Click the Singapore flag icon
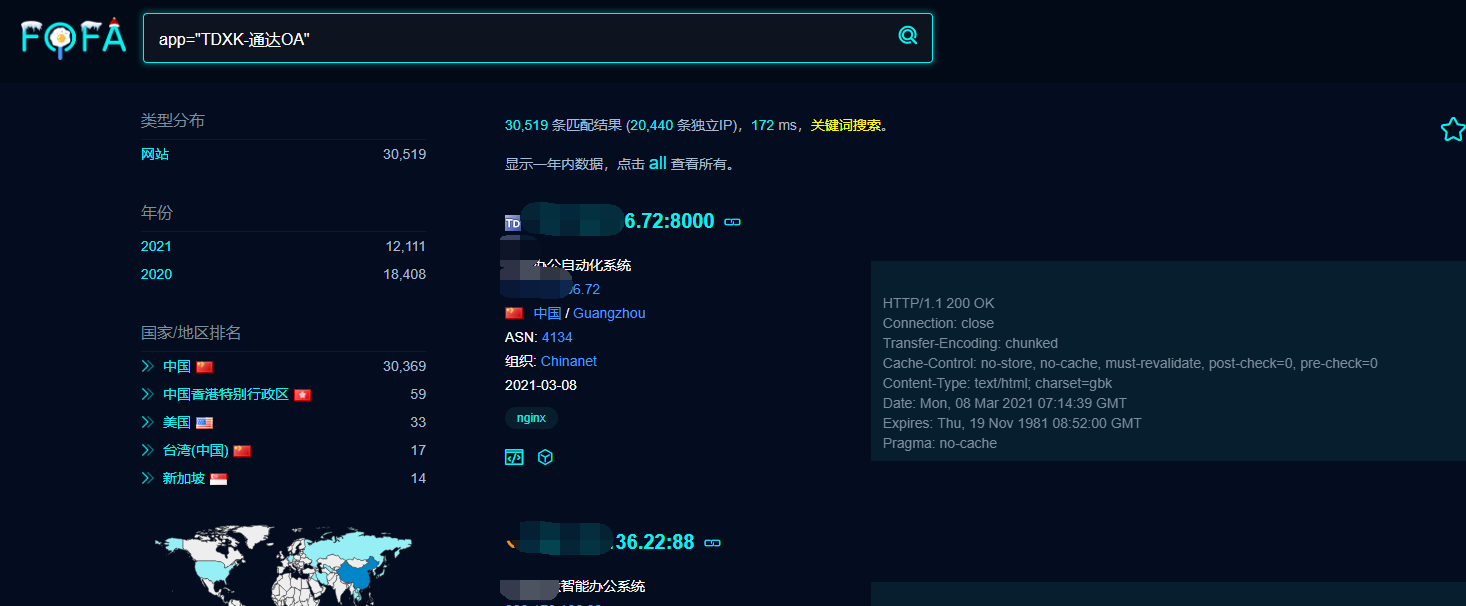Viewport: 1466px width, 606px height. pos(218,479)
